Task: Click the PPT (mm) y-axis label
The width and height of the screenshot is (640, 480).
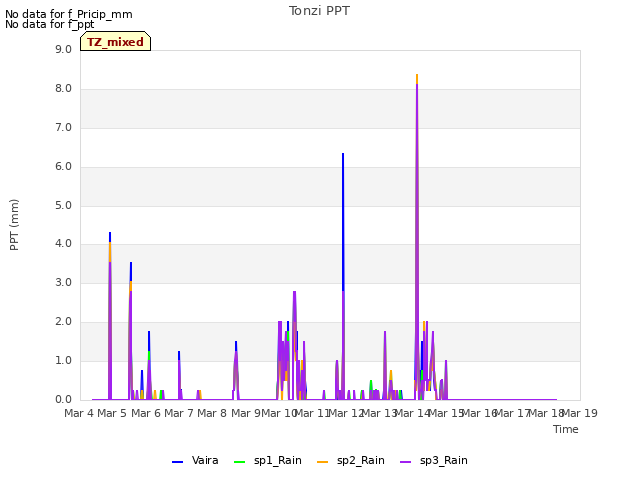Action: point(14,224)
